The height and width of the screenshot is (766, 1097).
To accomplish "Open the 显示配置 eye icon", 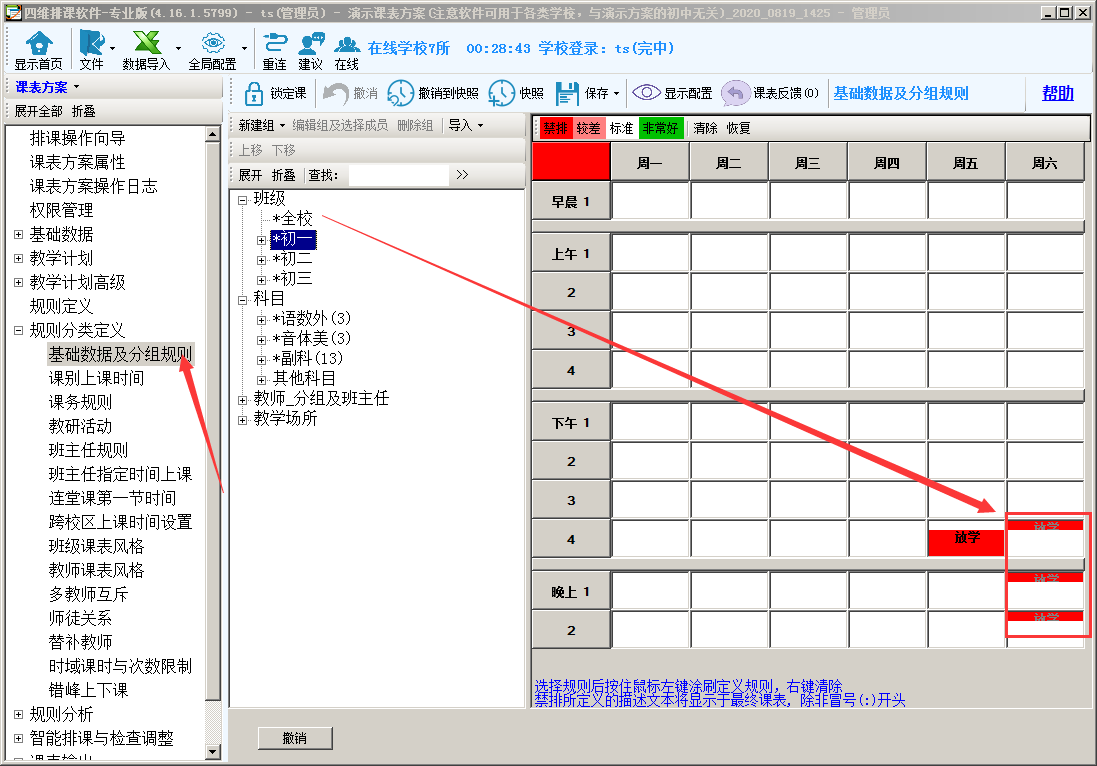I will pyautogui.click(x=647, y=93).
